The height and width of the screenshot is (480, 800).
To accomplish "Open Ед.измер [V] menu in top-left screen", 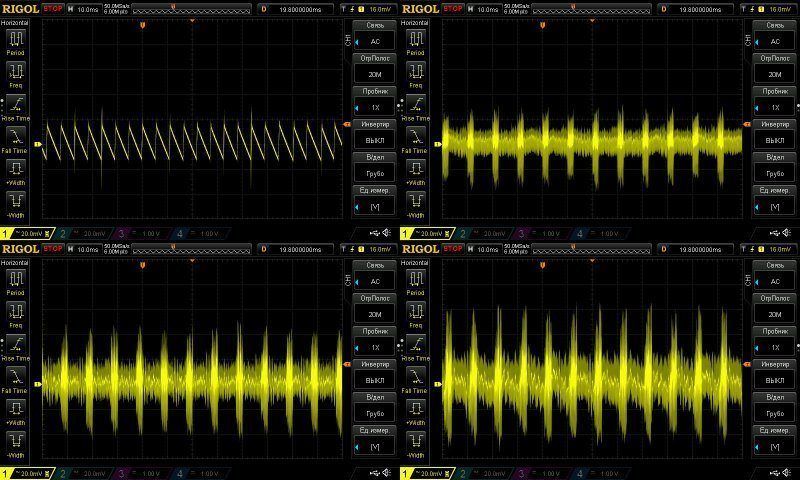I will tap(375, 199).
